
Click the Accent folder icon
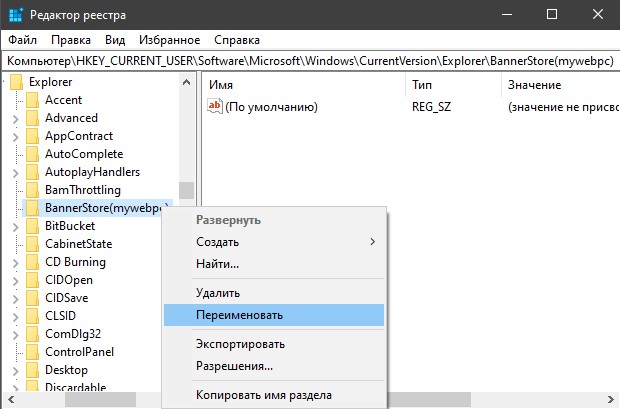[32, 100]
